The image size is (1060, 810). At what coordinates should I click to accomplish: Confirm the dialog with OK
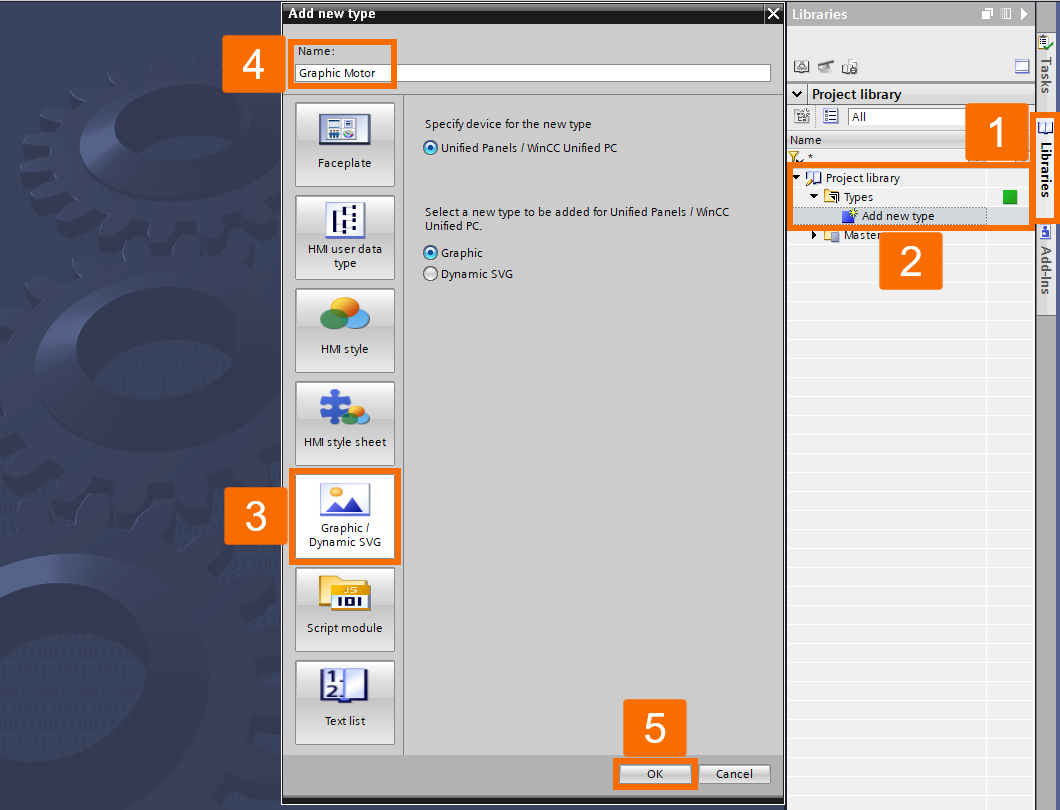pos(655,773)
